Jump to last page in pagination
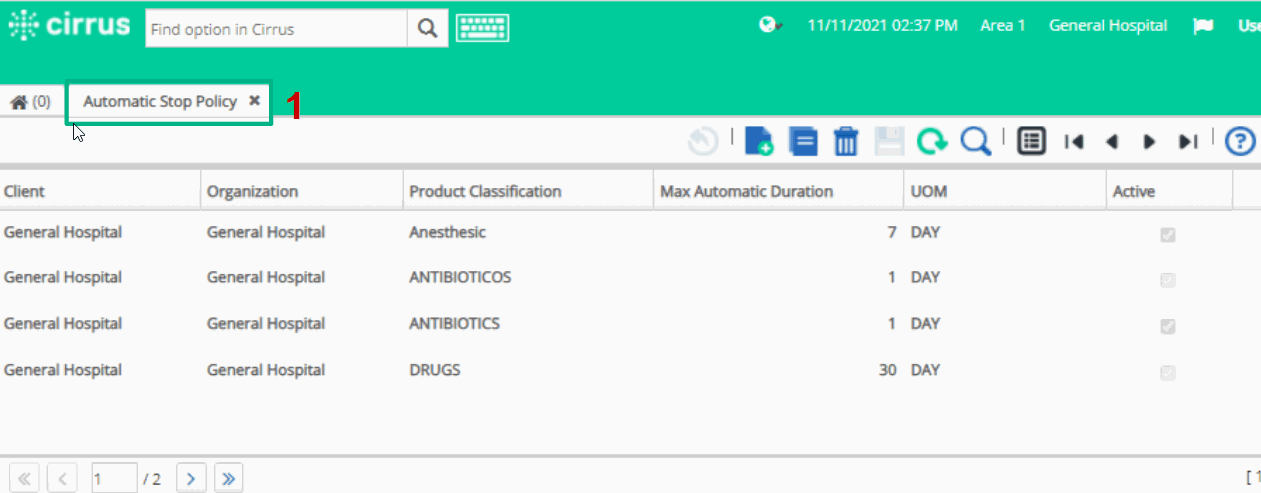The height and width of the screenshot is (493, 1261). coord(228,479)
